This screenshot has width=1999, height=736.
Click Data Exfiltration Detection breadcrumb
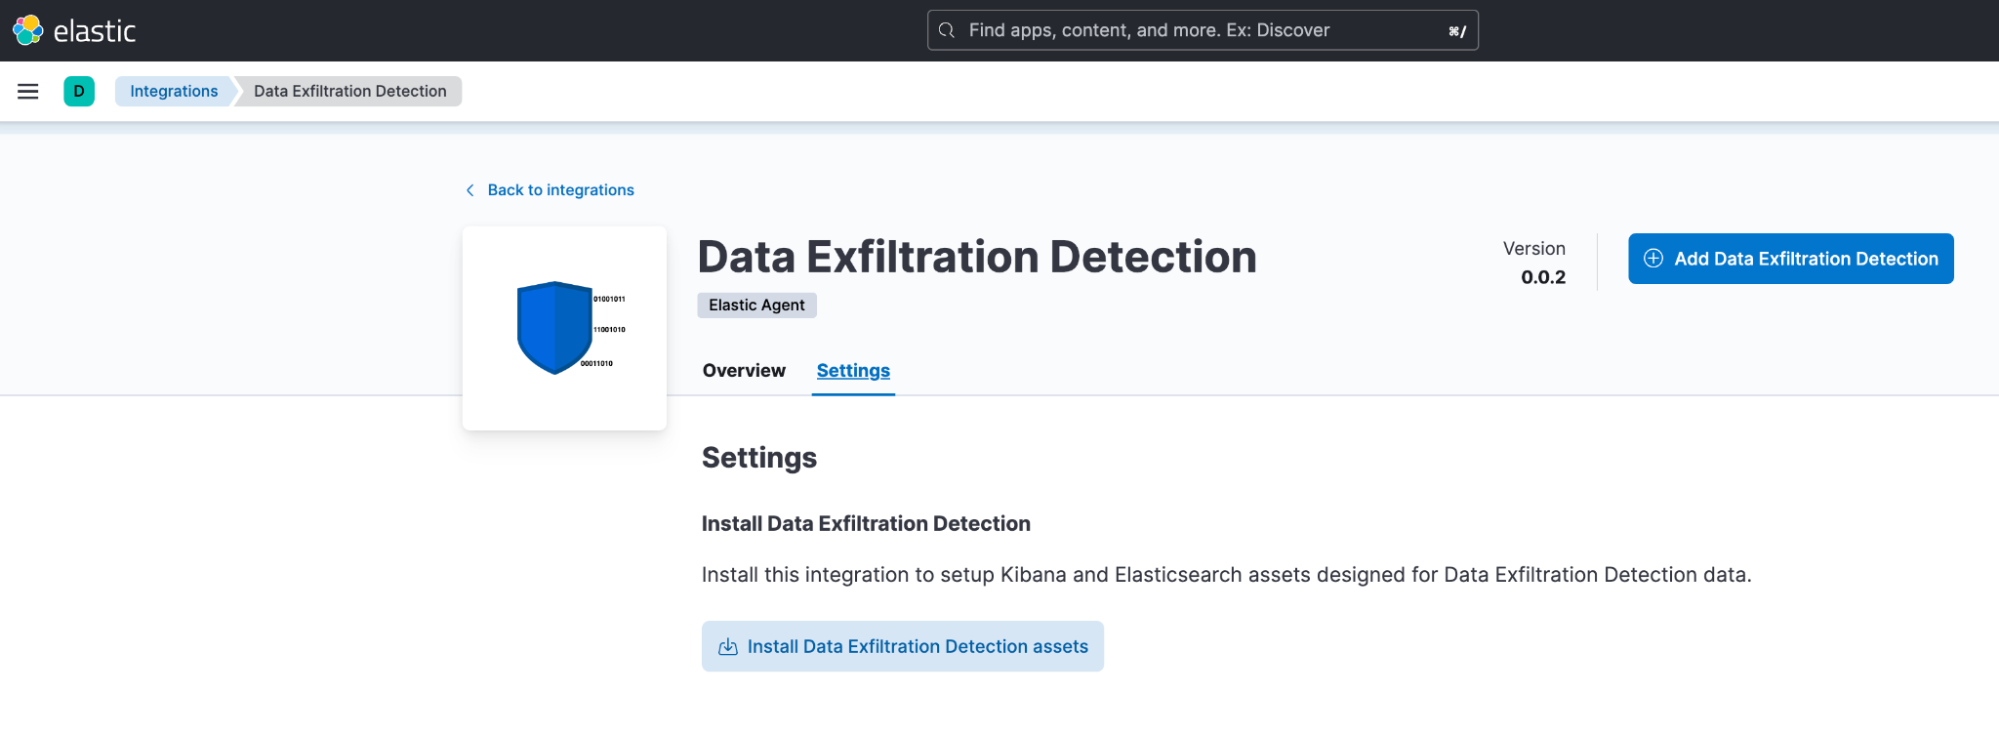[x=350, y=91]
